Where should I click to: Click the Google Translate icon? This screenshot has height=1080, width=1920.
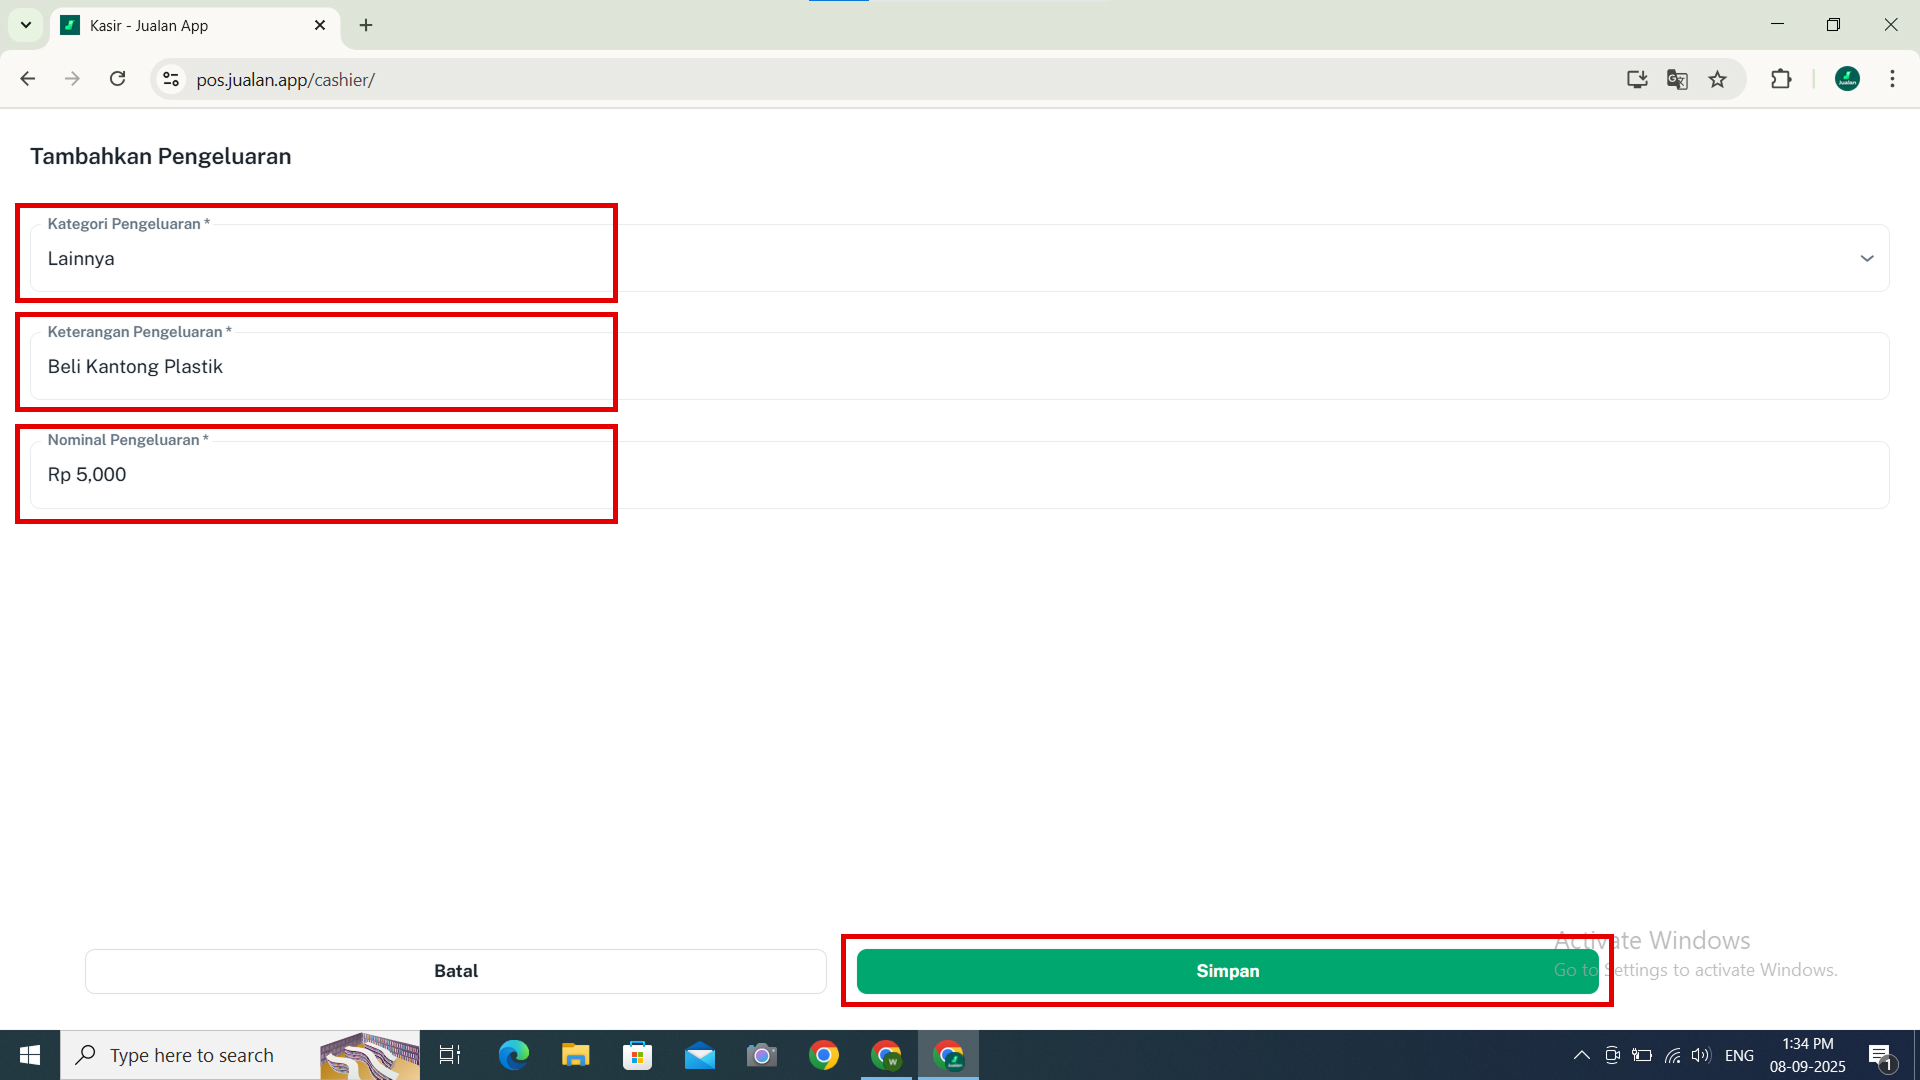[1677, 79]
